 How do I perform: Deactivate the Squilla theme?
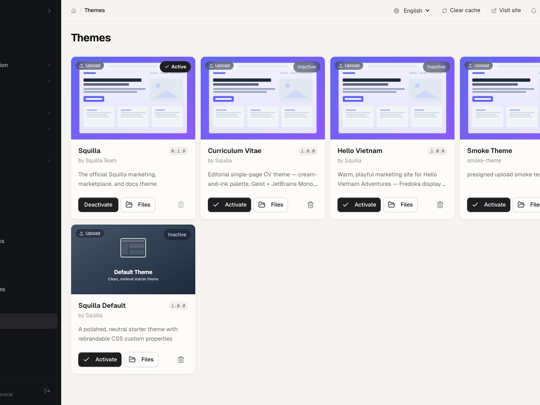98,205
